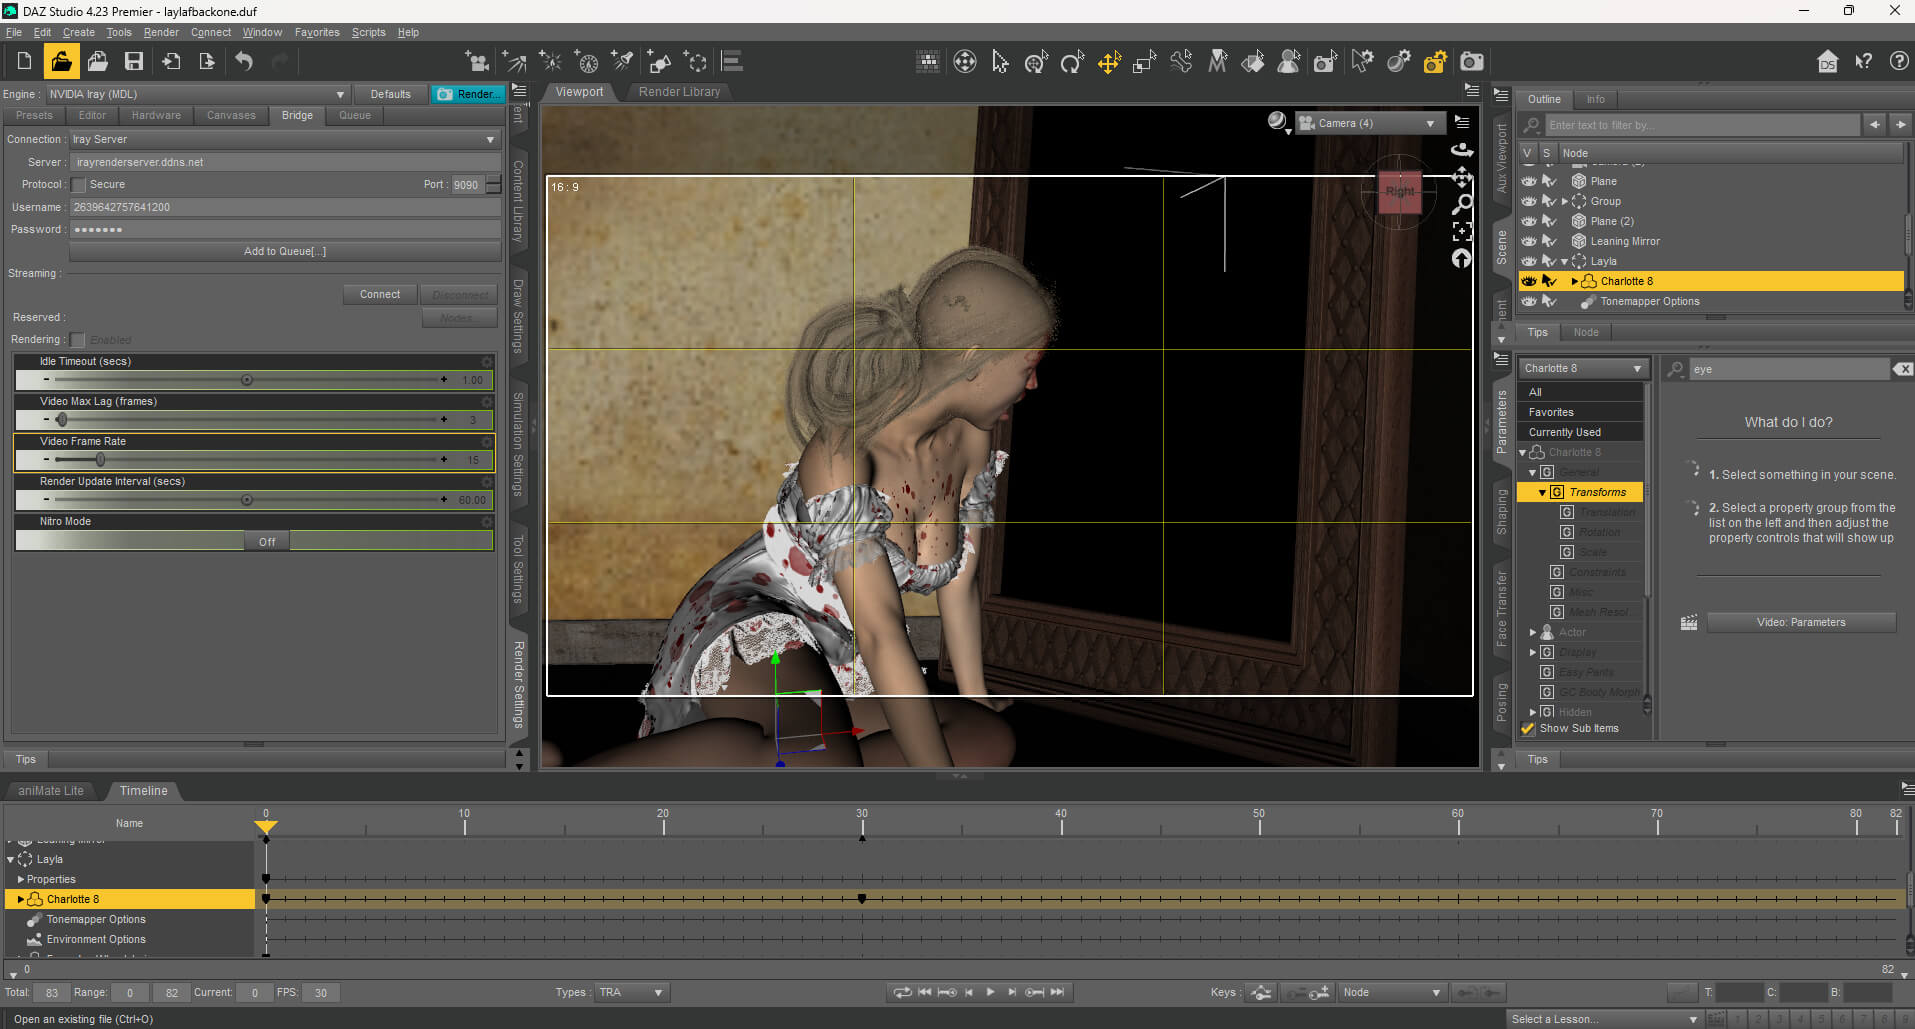
Task: Select the Rotate tool
Action: tap(1072, 62)
